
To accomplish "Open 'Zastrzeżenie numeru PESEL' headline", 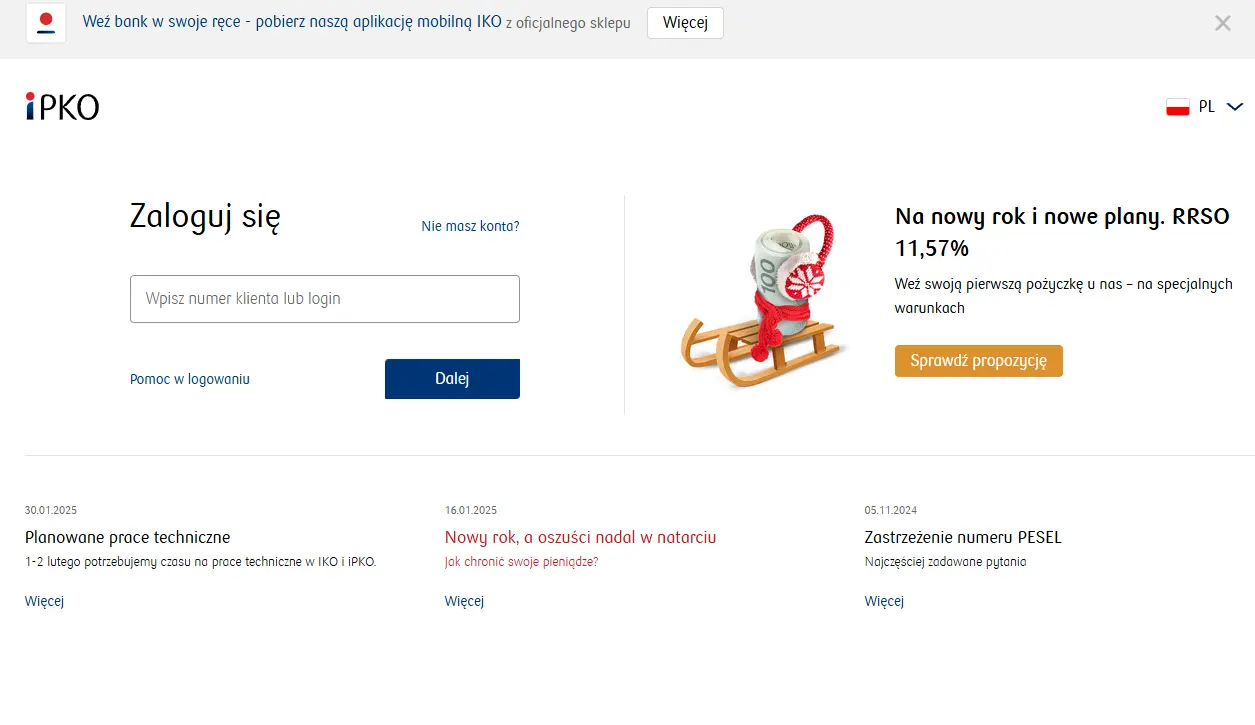I will coord(962,537).
